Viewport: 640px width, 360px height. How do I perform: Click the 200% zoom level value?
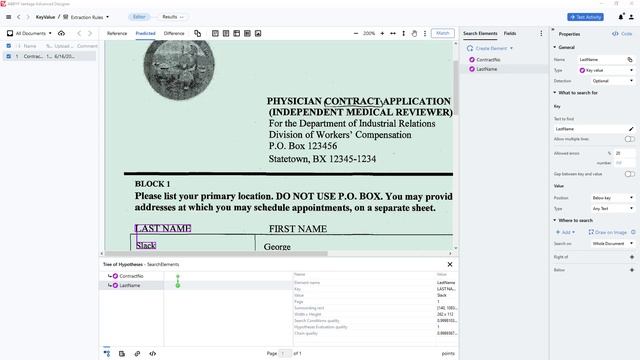(369, 33)
